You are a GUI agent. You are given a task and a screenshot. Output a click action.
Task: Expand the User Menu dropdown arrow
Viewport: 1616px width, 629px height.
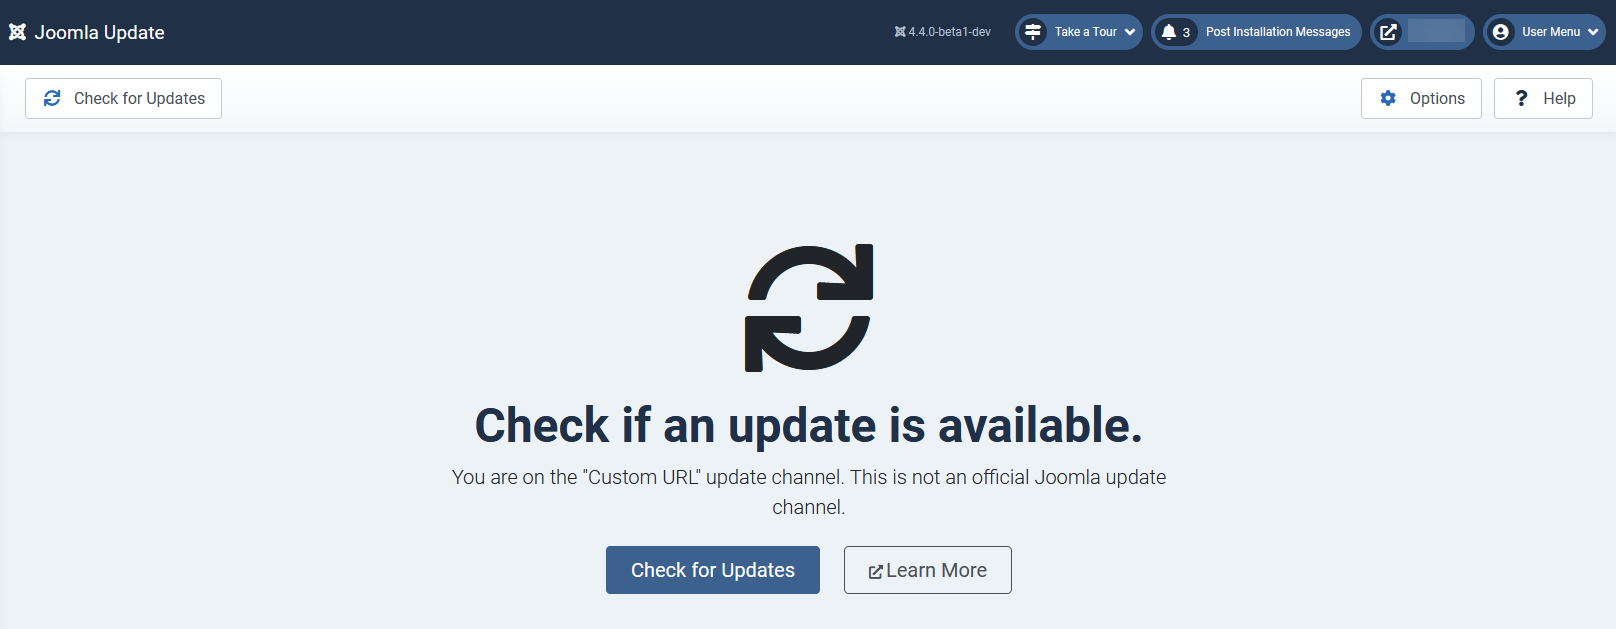point(1593,32)
